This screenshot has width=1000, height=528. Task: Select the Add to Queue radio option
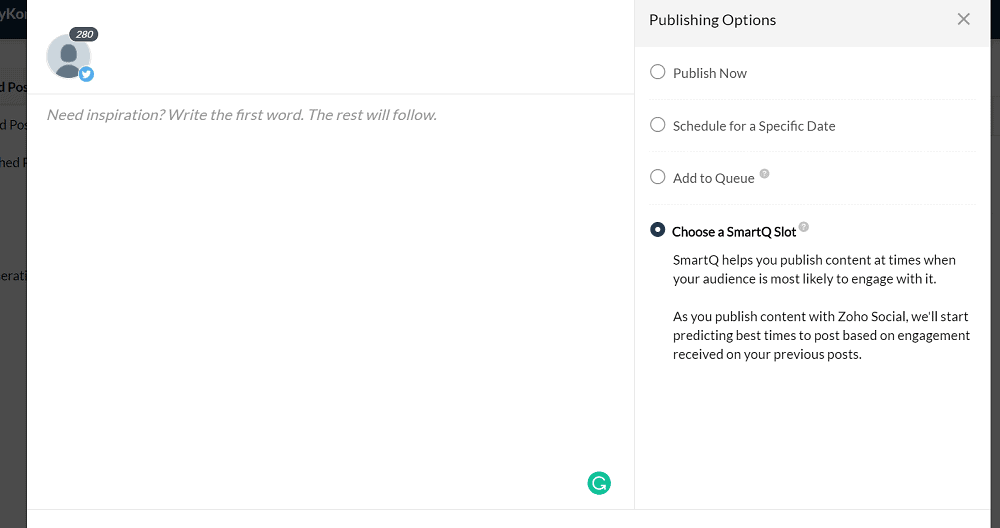tap(658, 177)
